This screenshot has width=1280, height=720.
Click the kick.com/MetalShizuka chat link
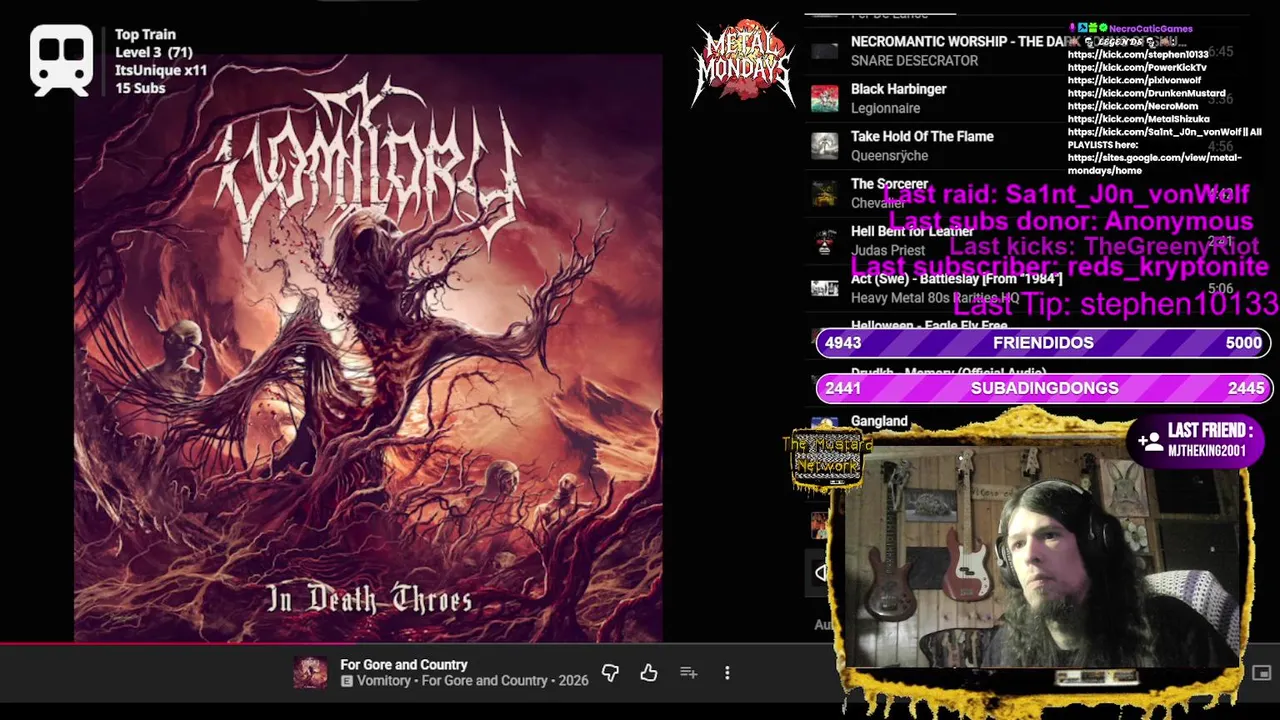pos(1138,119)
